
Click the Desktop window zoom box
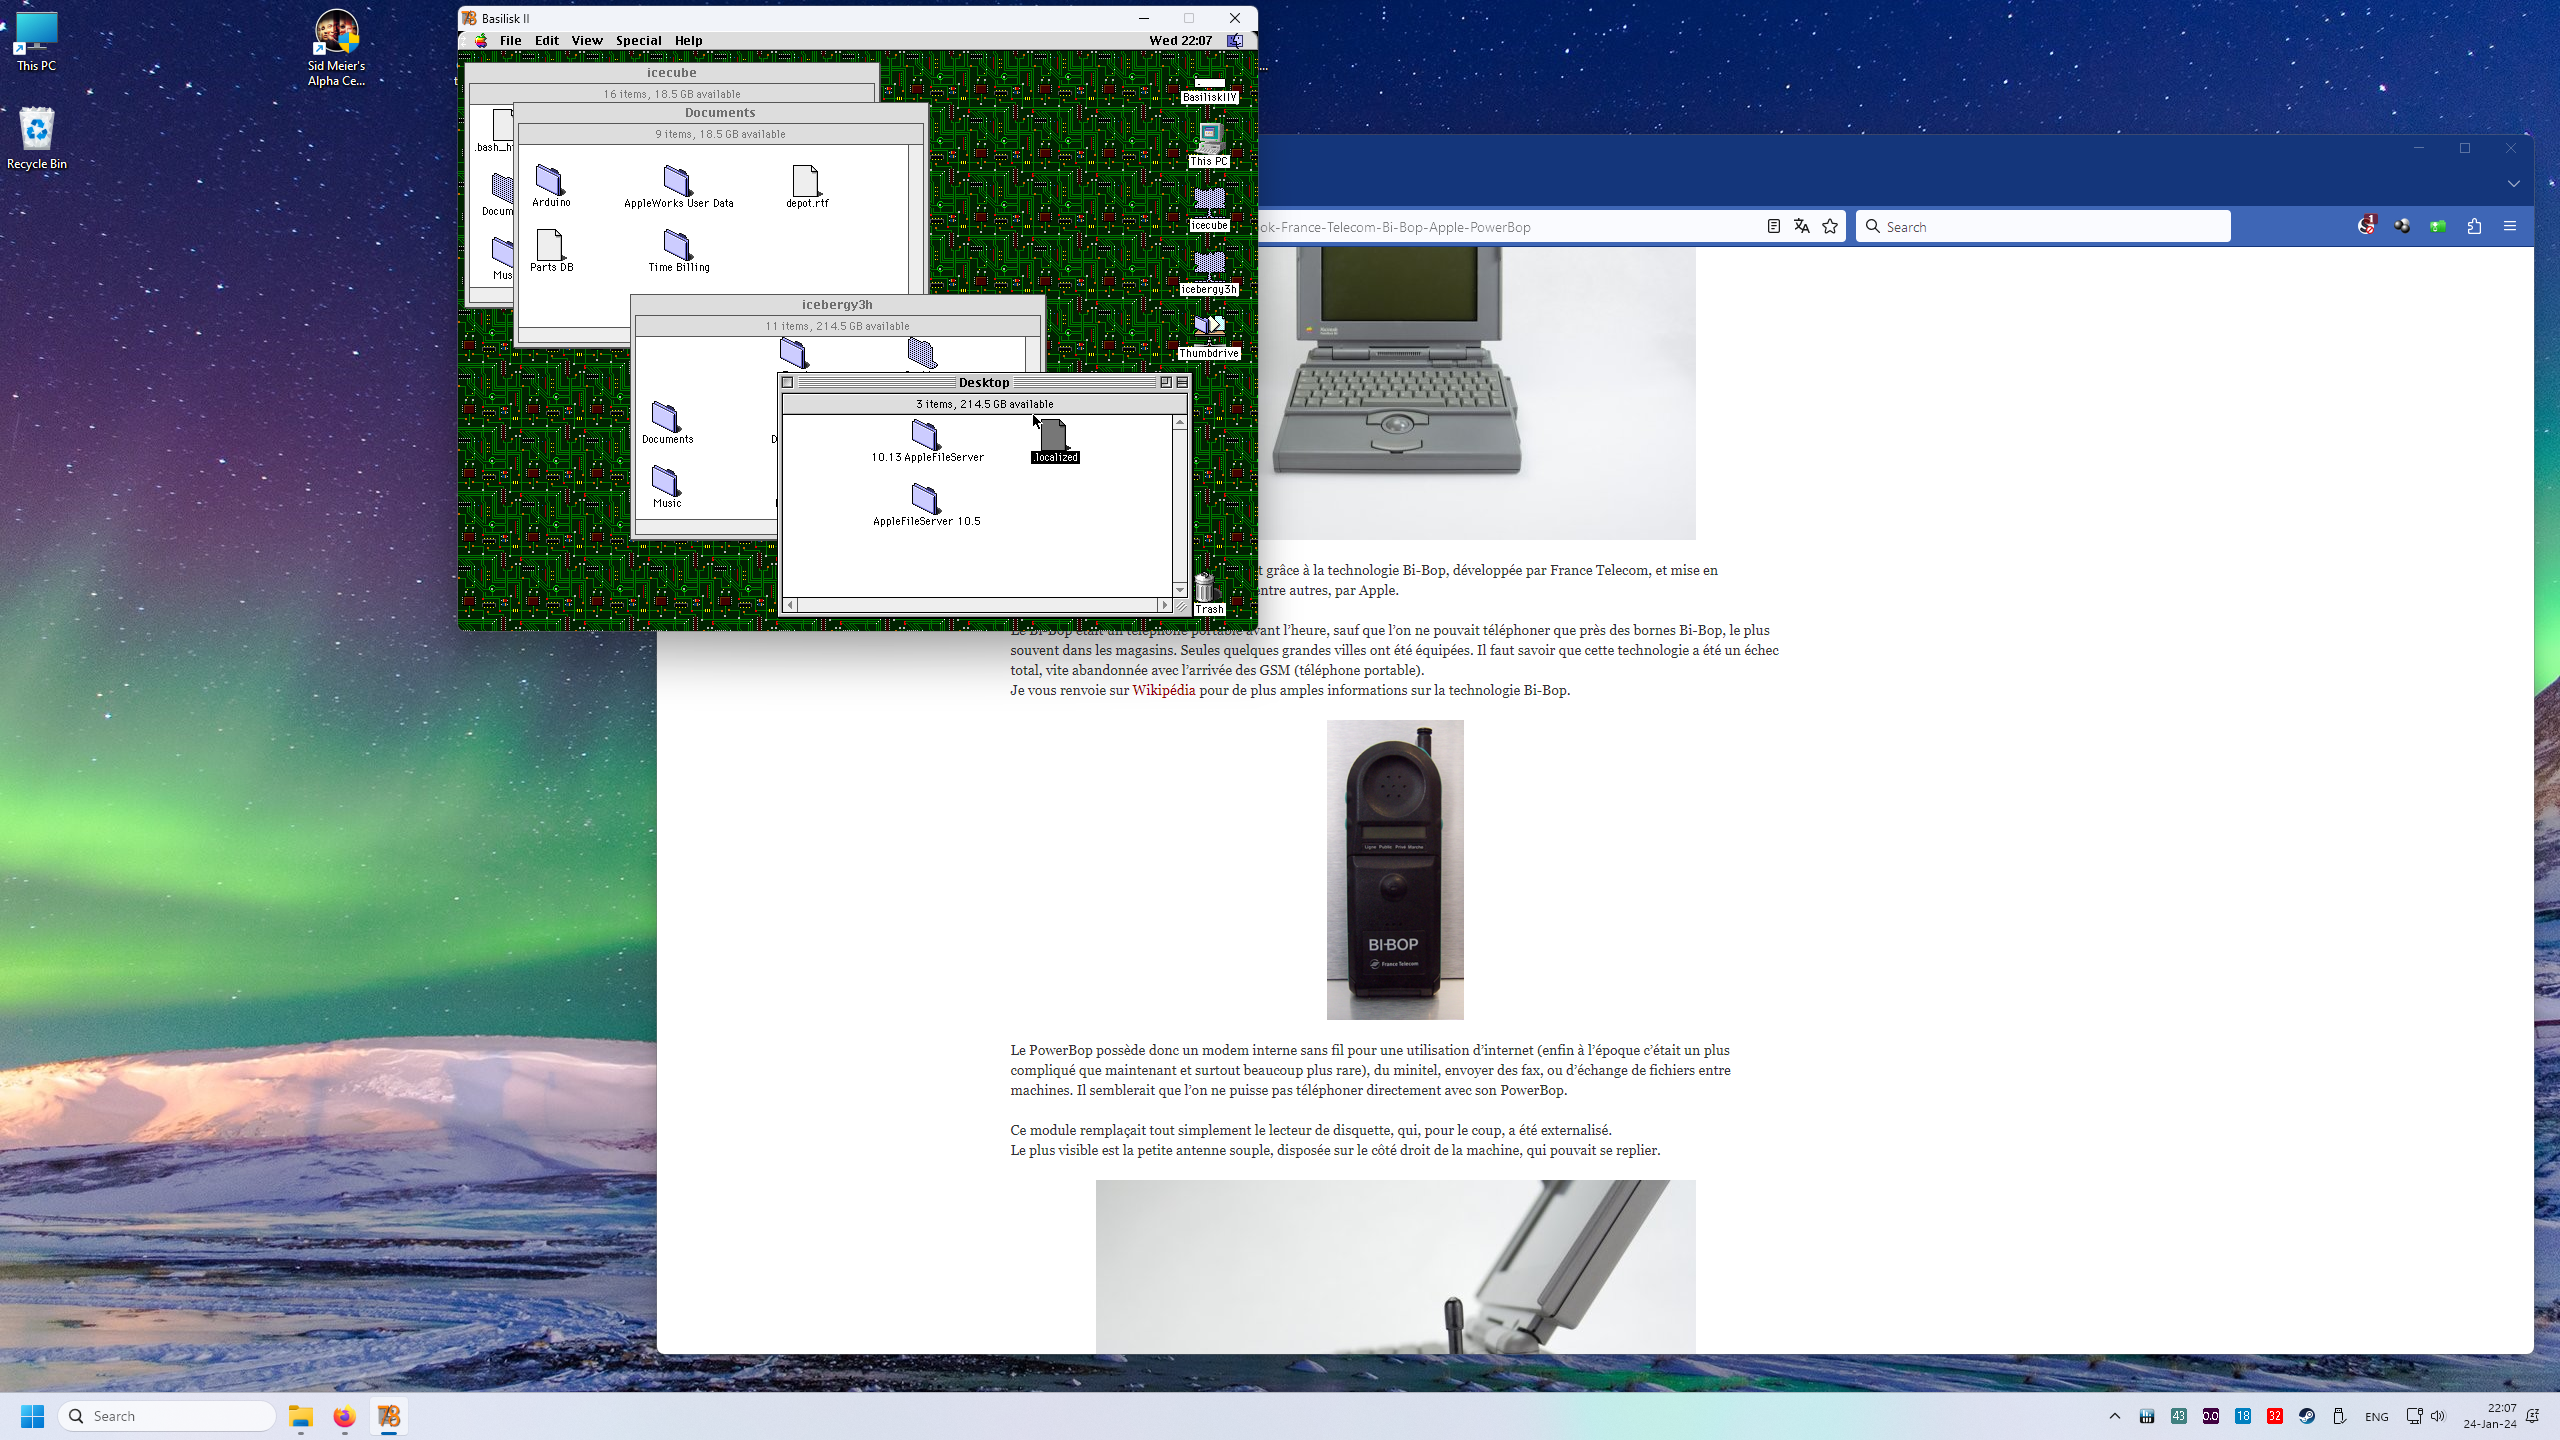1166,382
